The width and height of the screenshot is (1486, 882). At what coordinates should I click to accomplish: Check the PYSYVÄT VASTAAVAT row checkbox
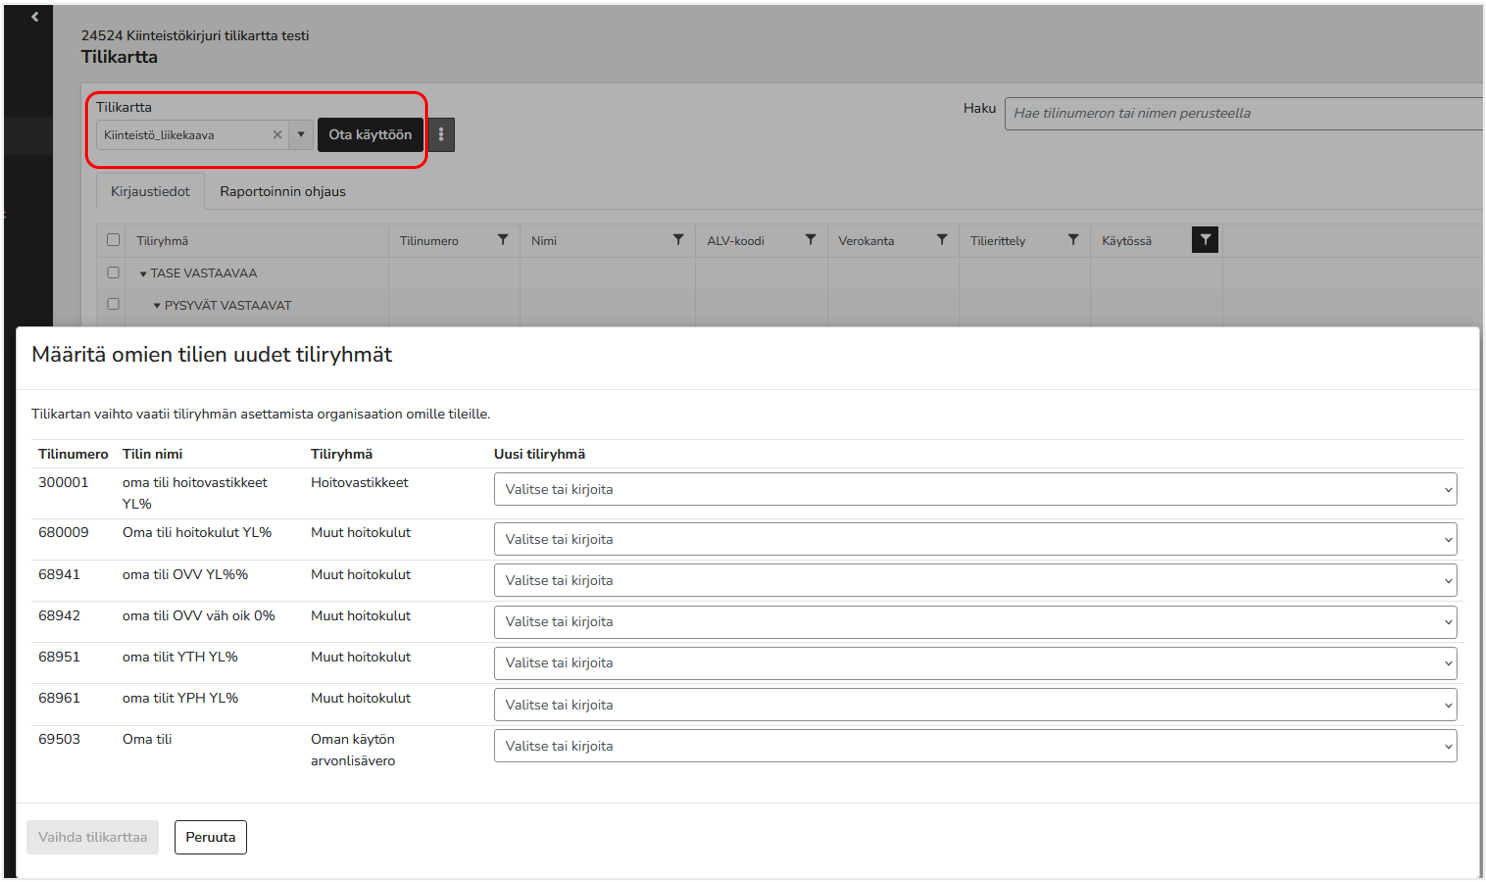(x=113, y=304)
